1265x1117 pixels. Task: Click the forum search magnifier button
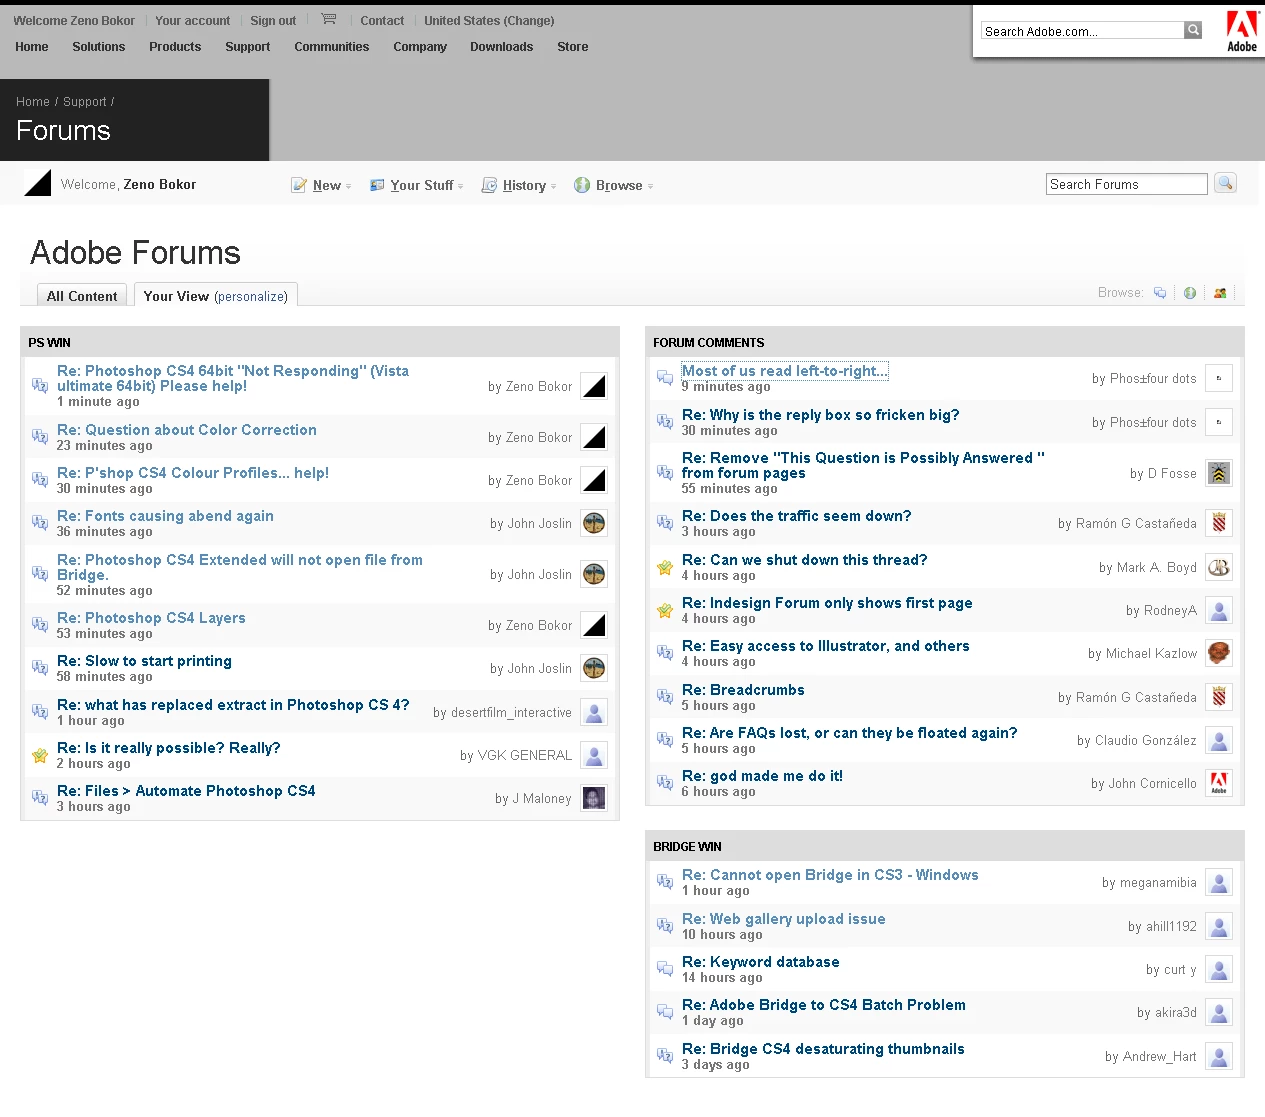pyautogui.click(x=1225, y=183)
